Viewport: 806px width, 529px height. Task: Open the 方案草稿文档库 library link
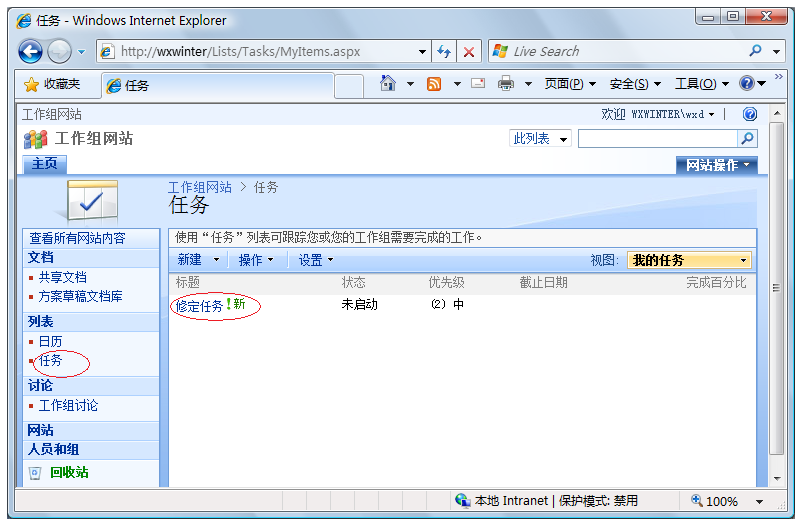(x=81, y=297)
